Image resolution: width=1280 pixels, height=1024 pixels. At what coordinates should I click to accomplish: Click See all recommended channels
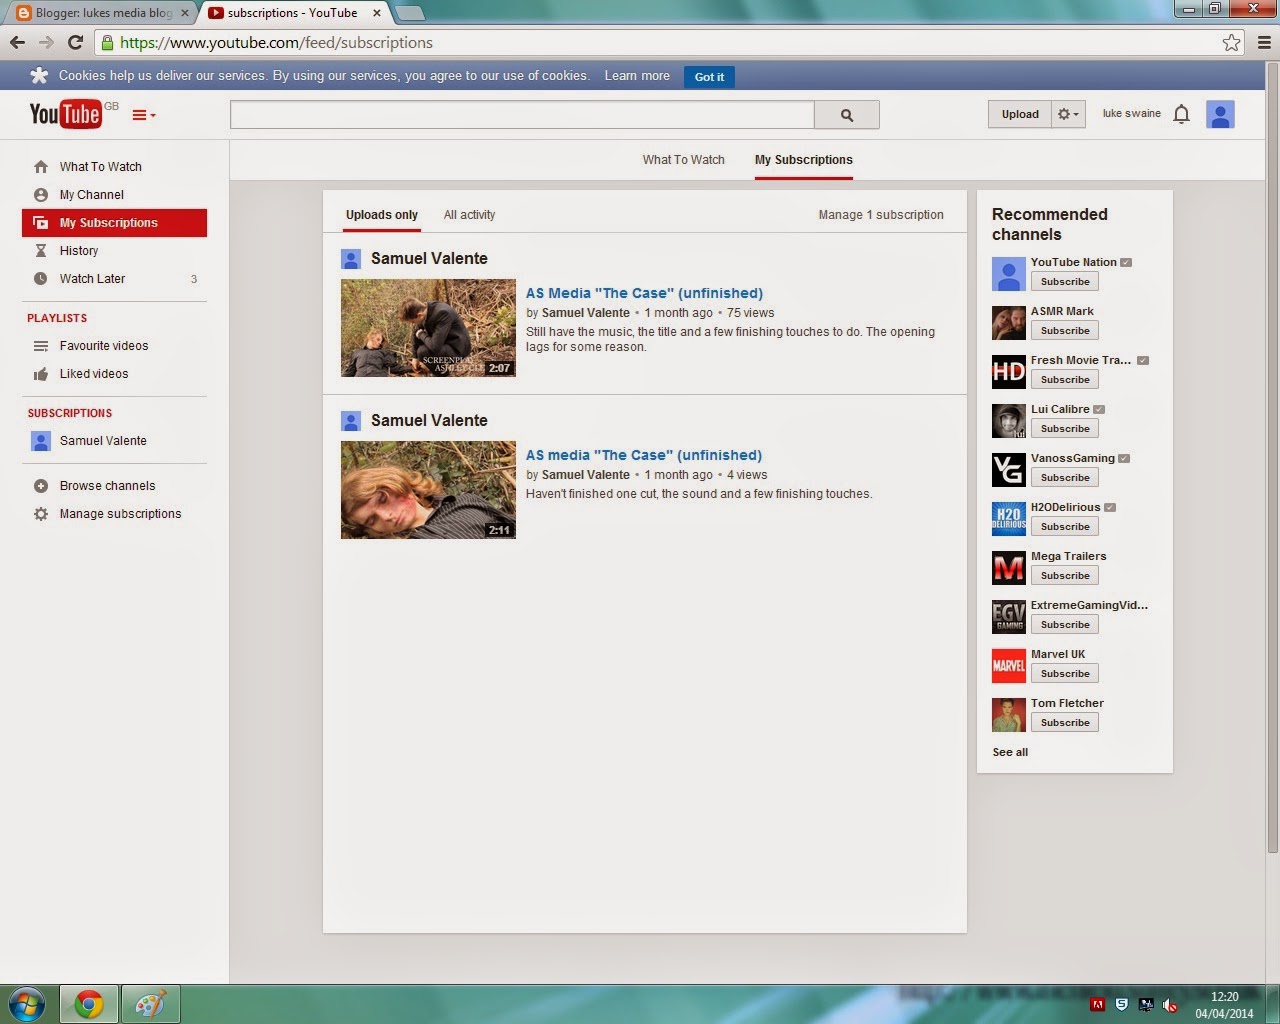click(x=1010, y=752)
